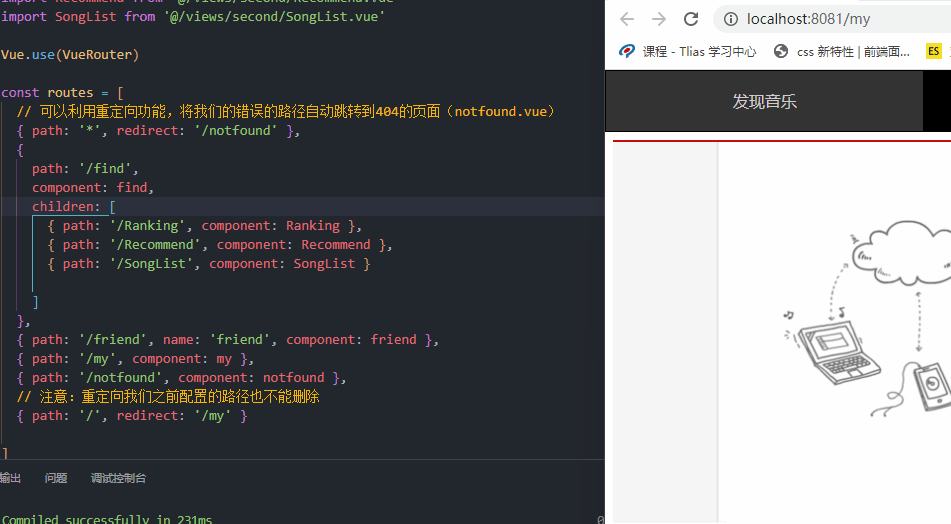Viewport: 951px width, 524px height.
Task: Click the 'const routes = [' line
Action: tap(62, 93)
